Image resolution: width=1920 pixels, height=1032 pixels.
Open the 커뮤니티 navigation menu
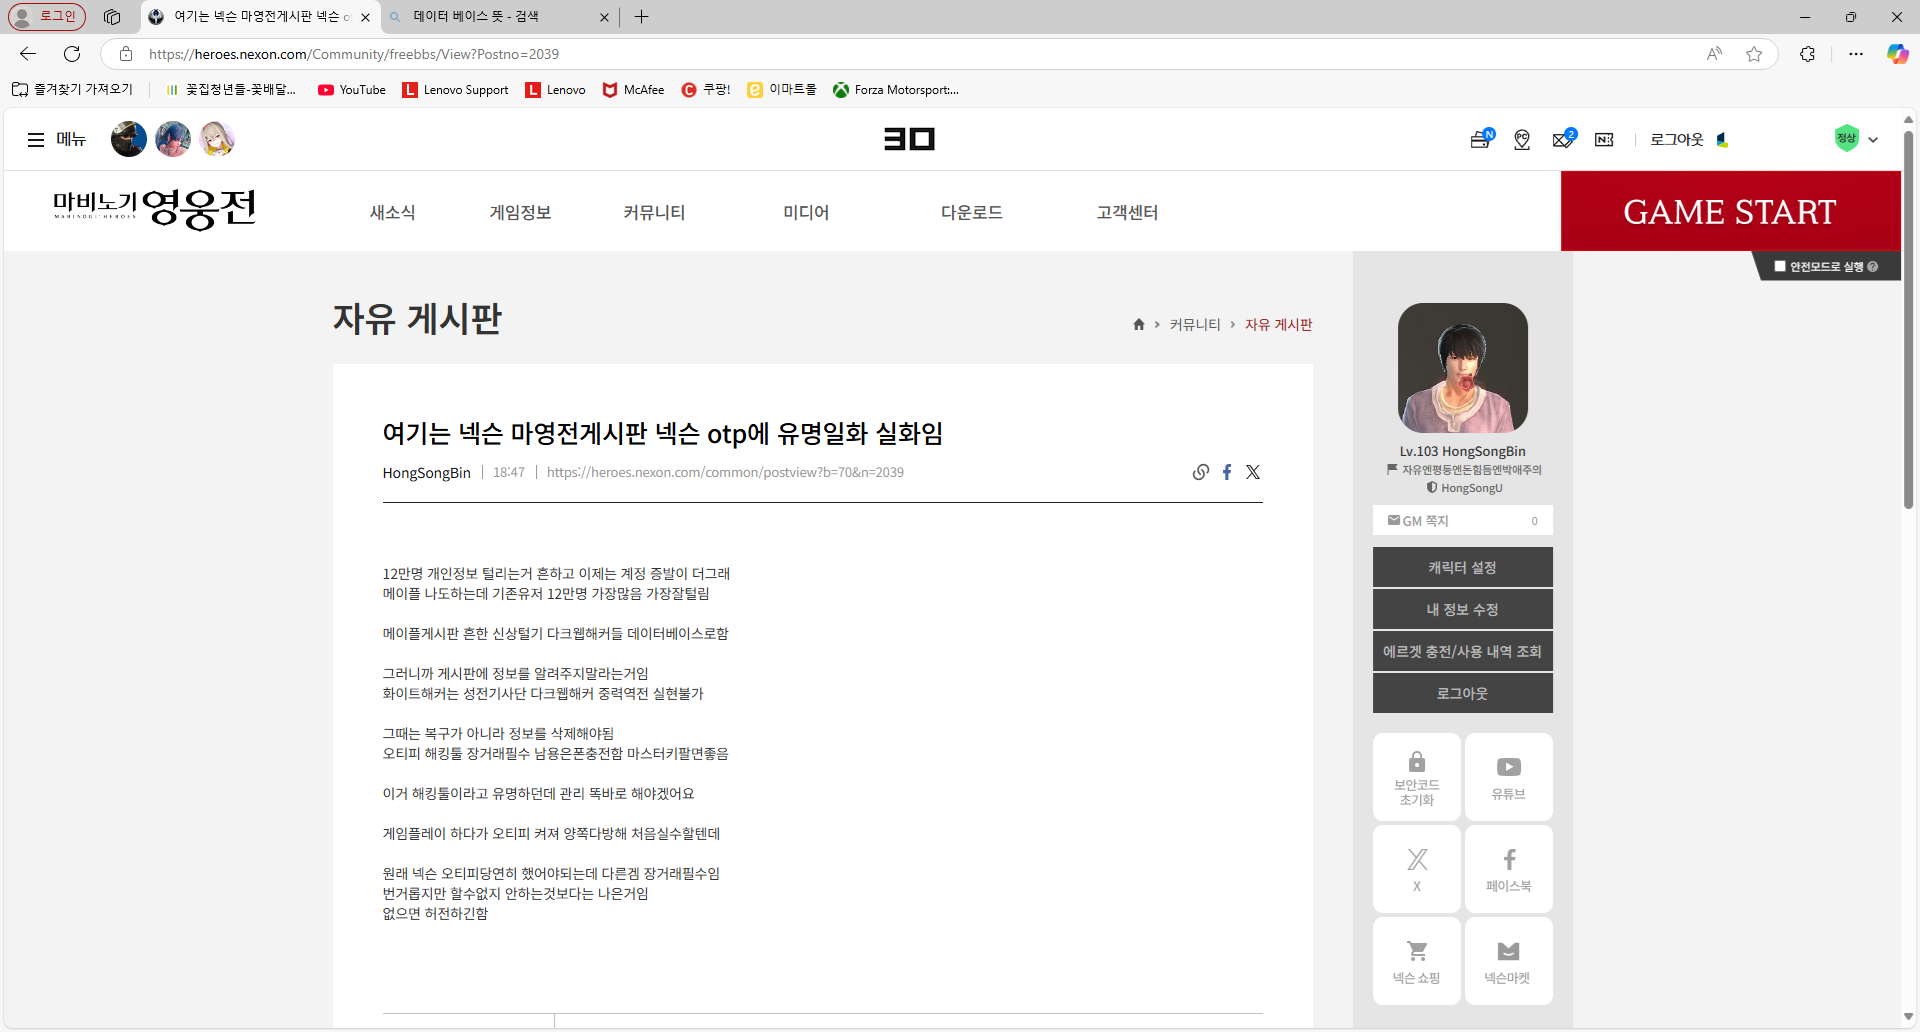pyautogui.click(x=654, y=212)
